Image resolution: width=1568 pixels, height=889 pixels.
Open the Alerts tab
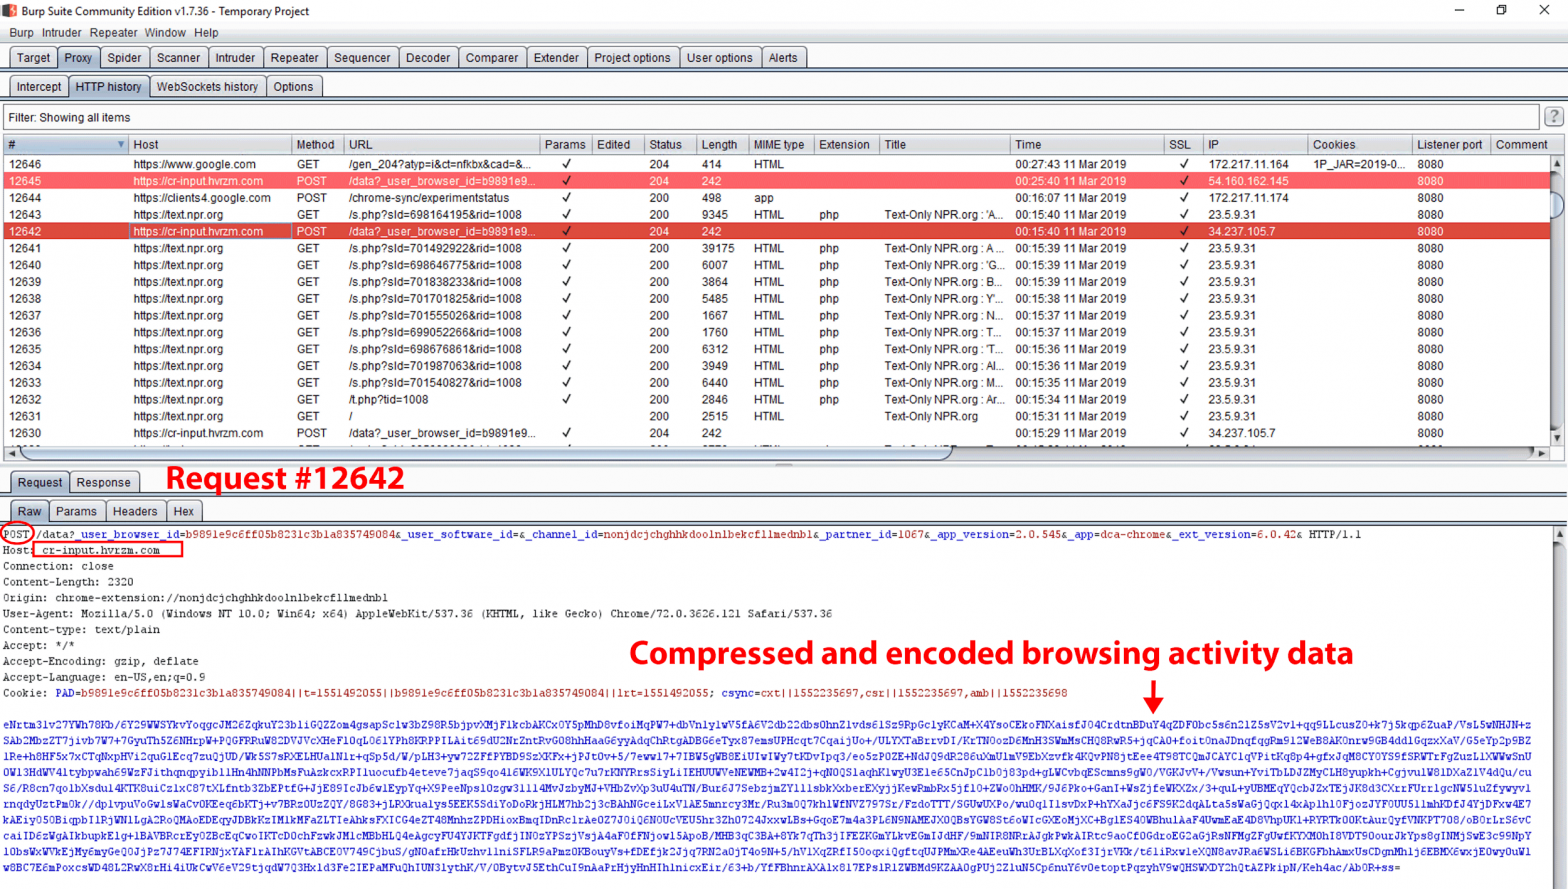click(x=783, y=58)
